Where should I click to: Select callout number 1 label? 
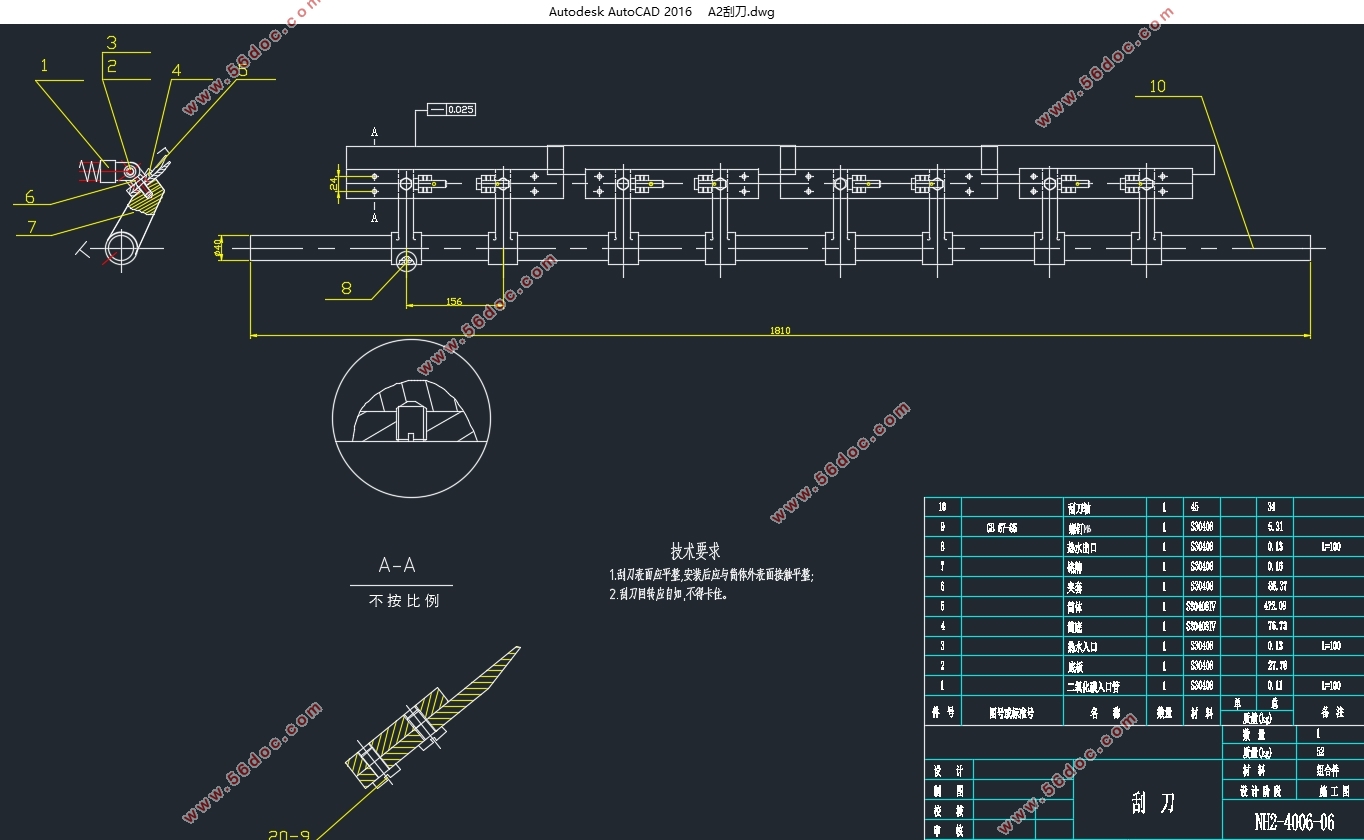point(43,66)
